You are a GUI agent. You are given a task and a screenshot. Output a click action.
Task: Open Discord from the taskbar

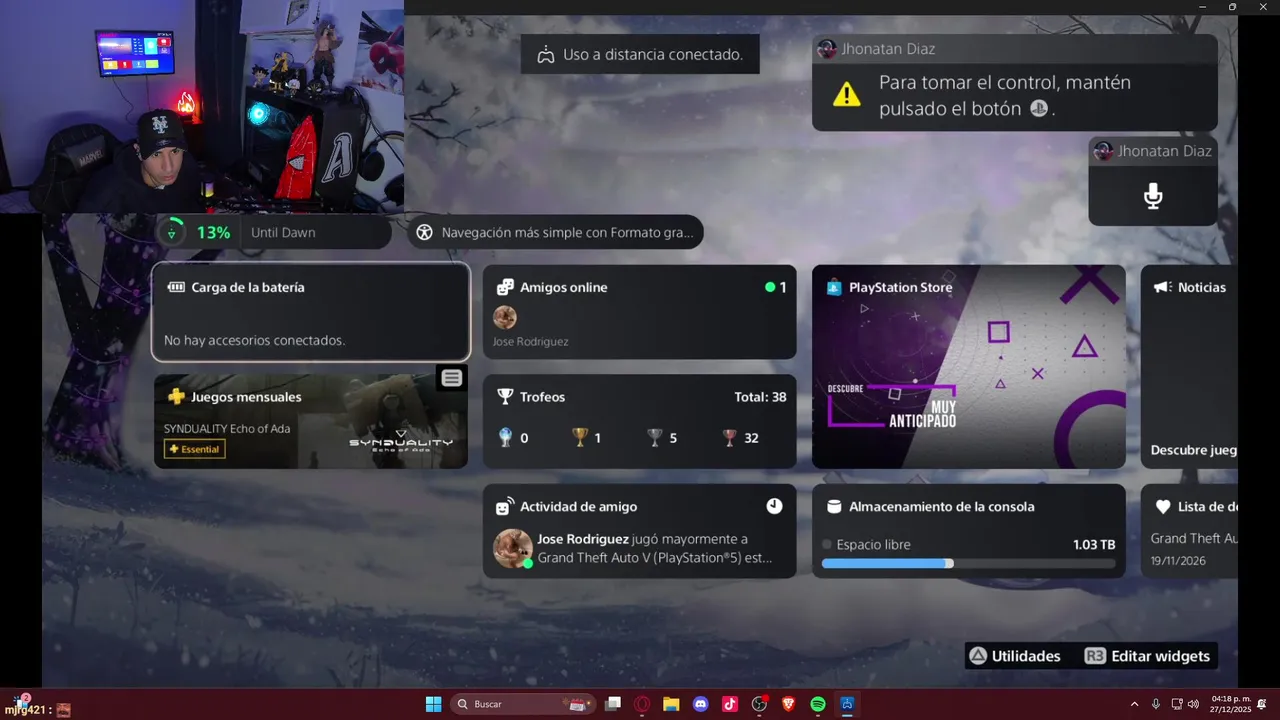(700, 704)
